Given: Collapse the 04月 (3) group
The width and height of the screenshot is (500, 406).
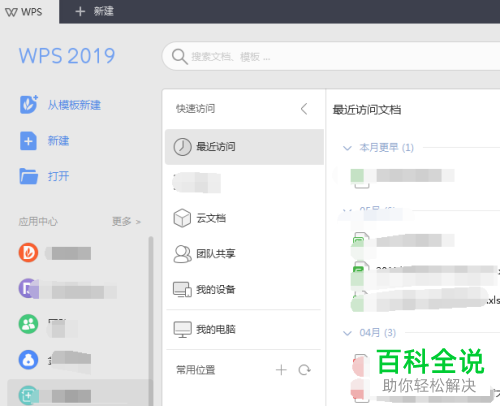Looking at the screenshot, I should pos(347,333).
